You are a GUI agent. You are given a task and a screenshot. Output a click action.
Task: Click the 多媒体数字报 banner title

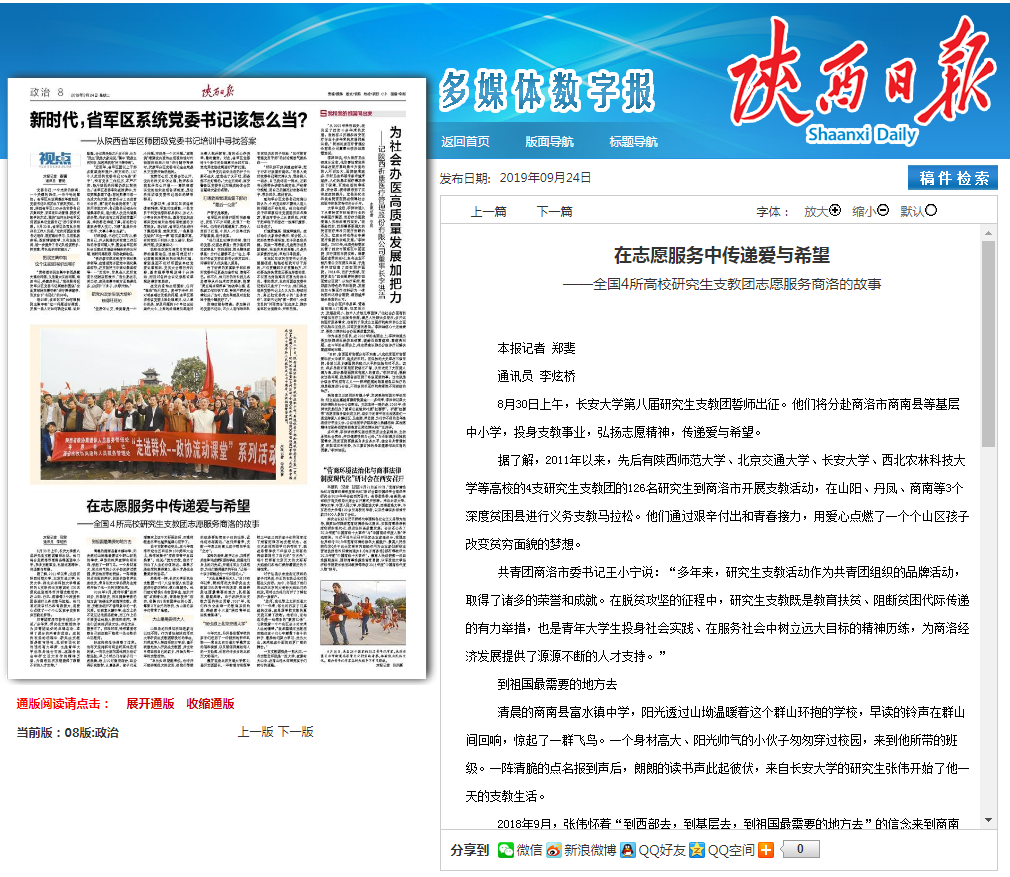point(547,91)
